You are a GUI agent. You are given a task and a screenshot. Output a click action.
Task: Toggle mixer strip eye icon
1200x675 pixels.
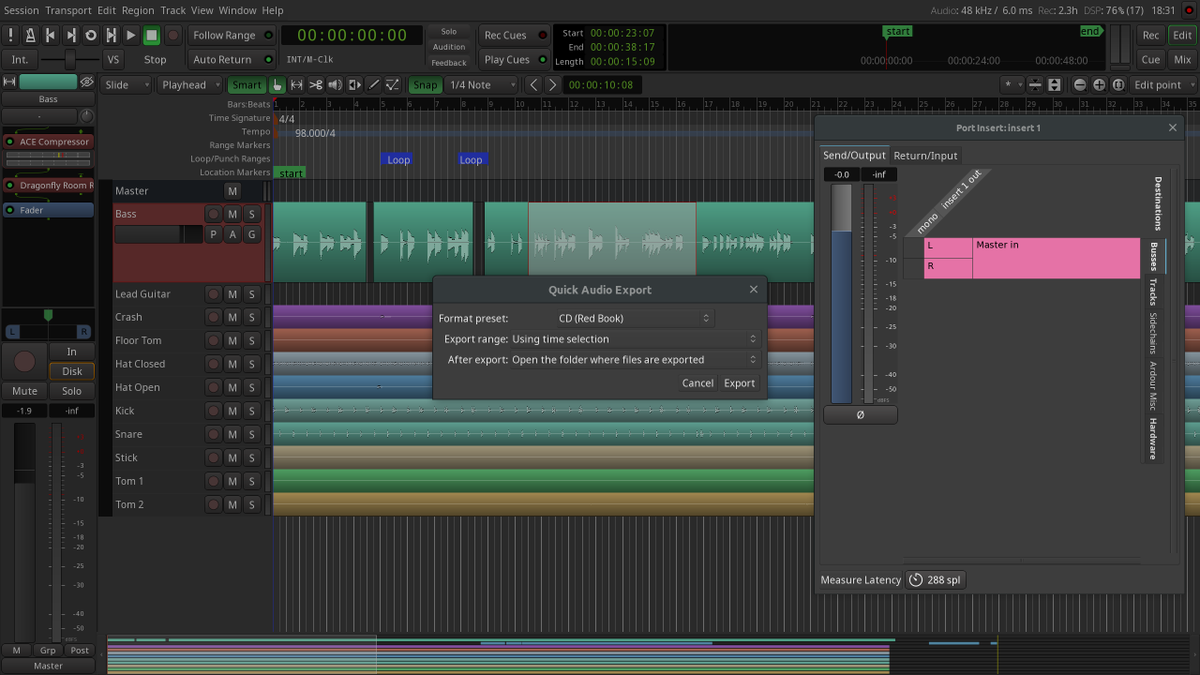point(87,82)
